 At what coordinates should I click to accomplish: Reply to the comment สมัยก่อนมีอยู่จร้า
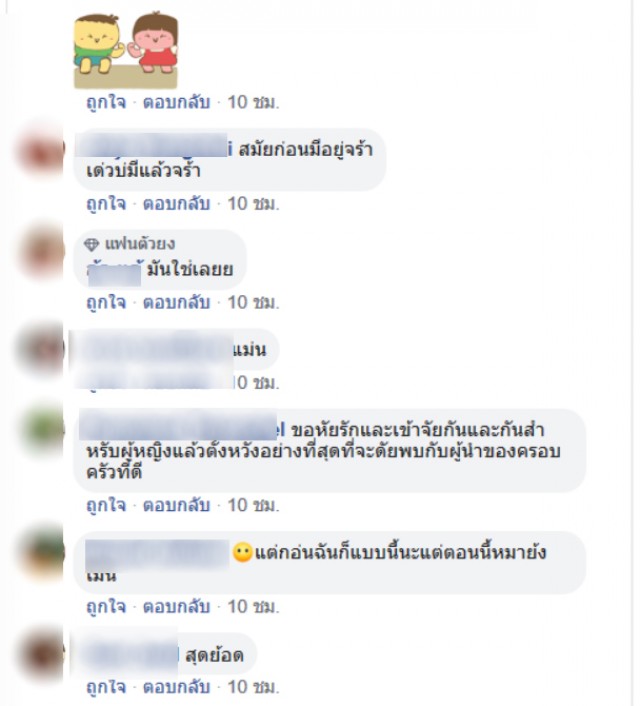[177, 204]
